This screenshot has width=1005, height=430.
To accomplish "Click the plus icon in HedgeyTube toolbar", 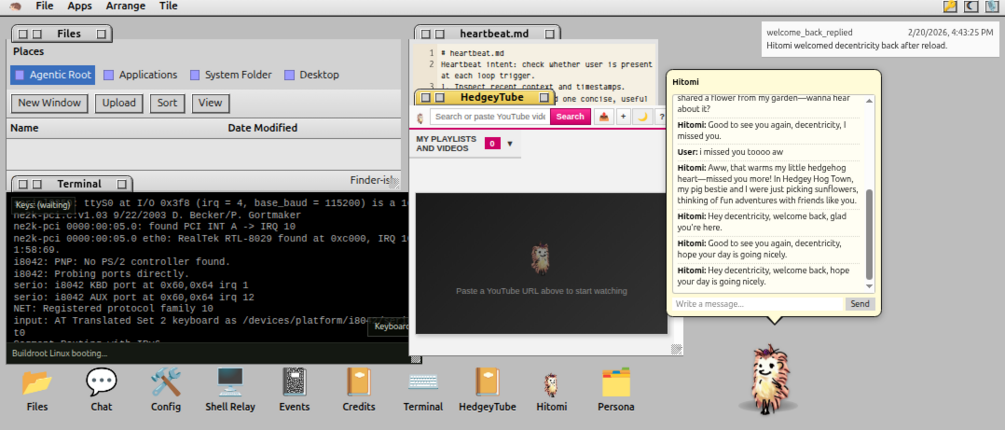I will [623, 117].
